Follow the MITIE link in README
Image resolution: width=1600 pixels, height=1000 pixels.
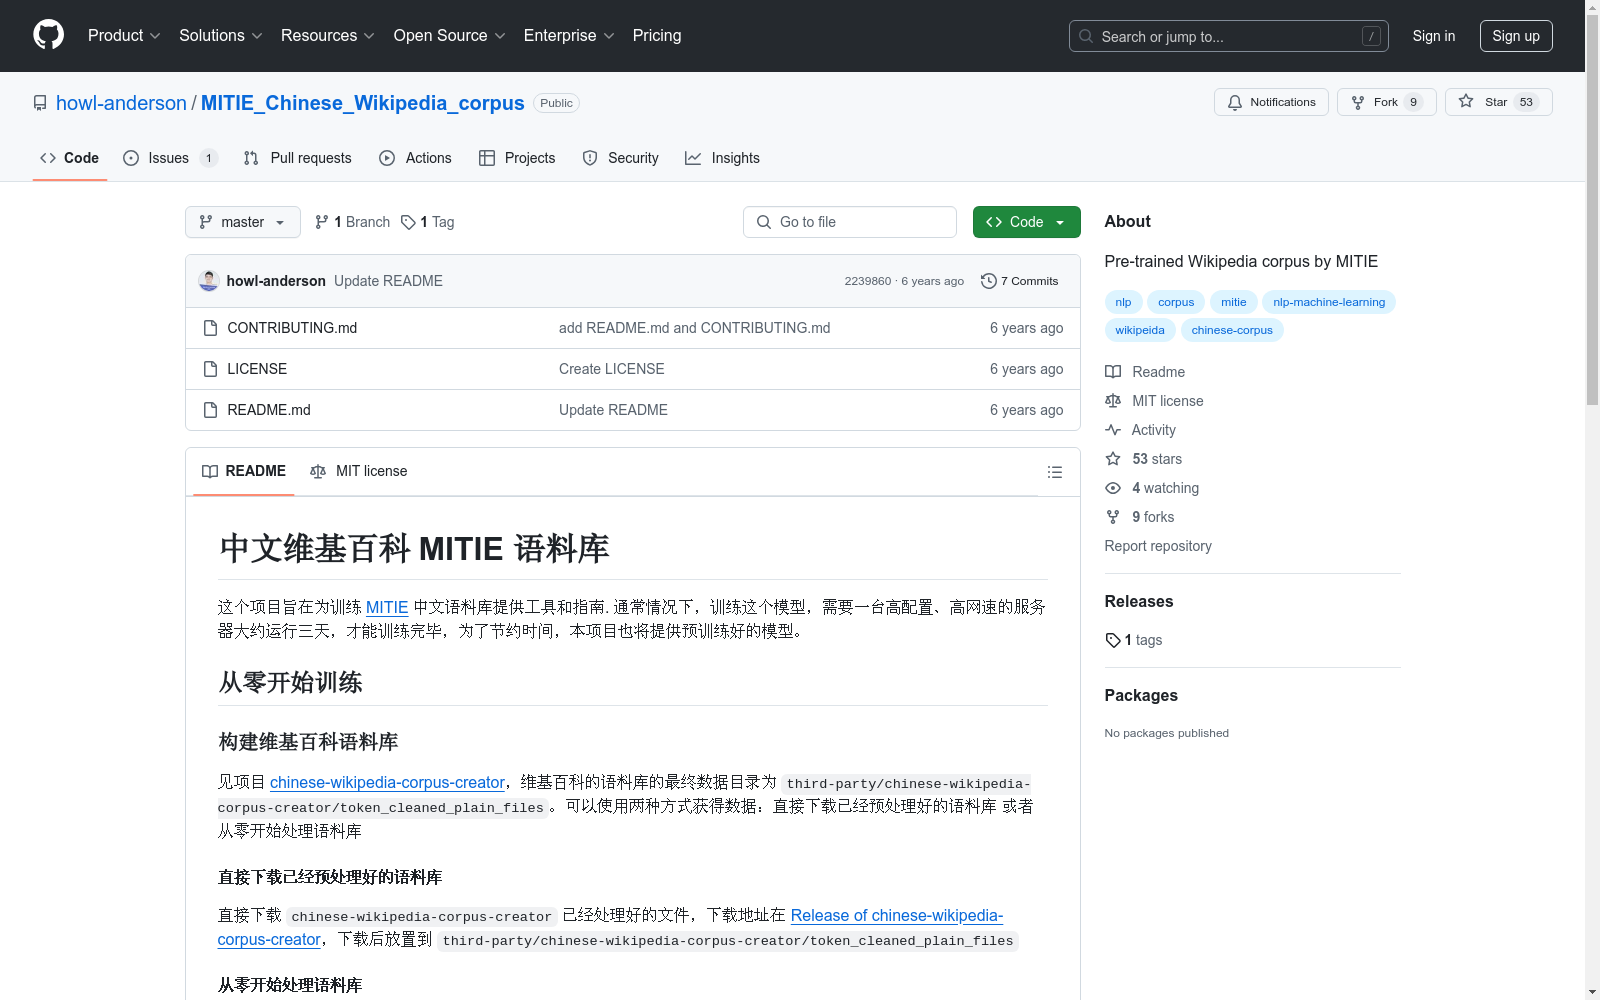(x=387, y=607)
